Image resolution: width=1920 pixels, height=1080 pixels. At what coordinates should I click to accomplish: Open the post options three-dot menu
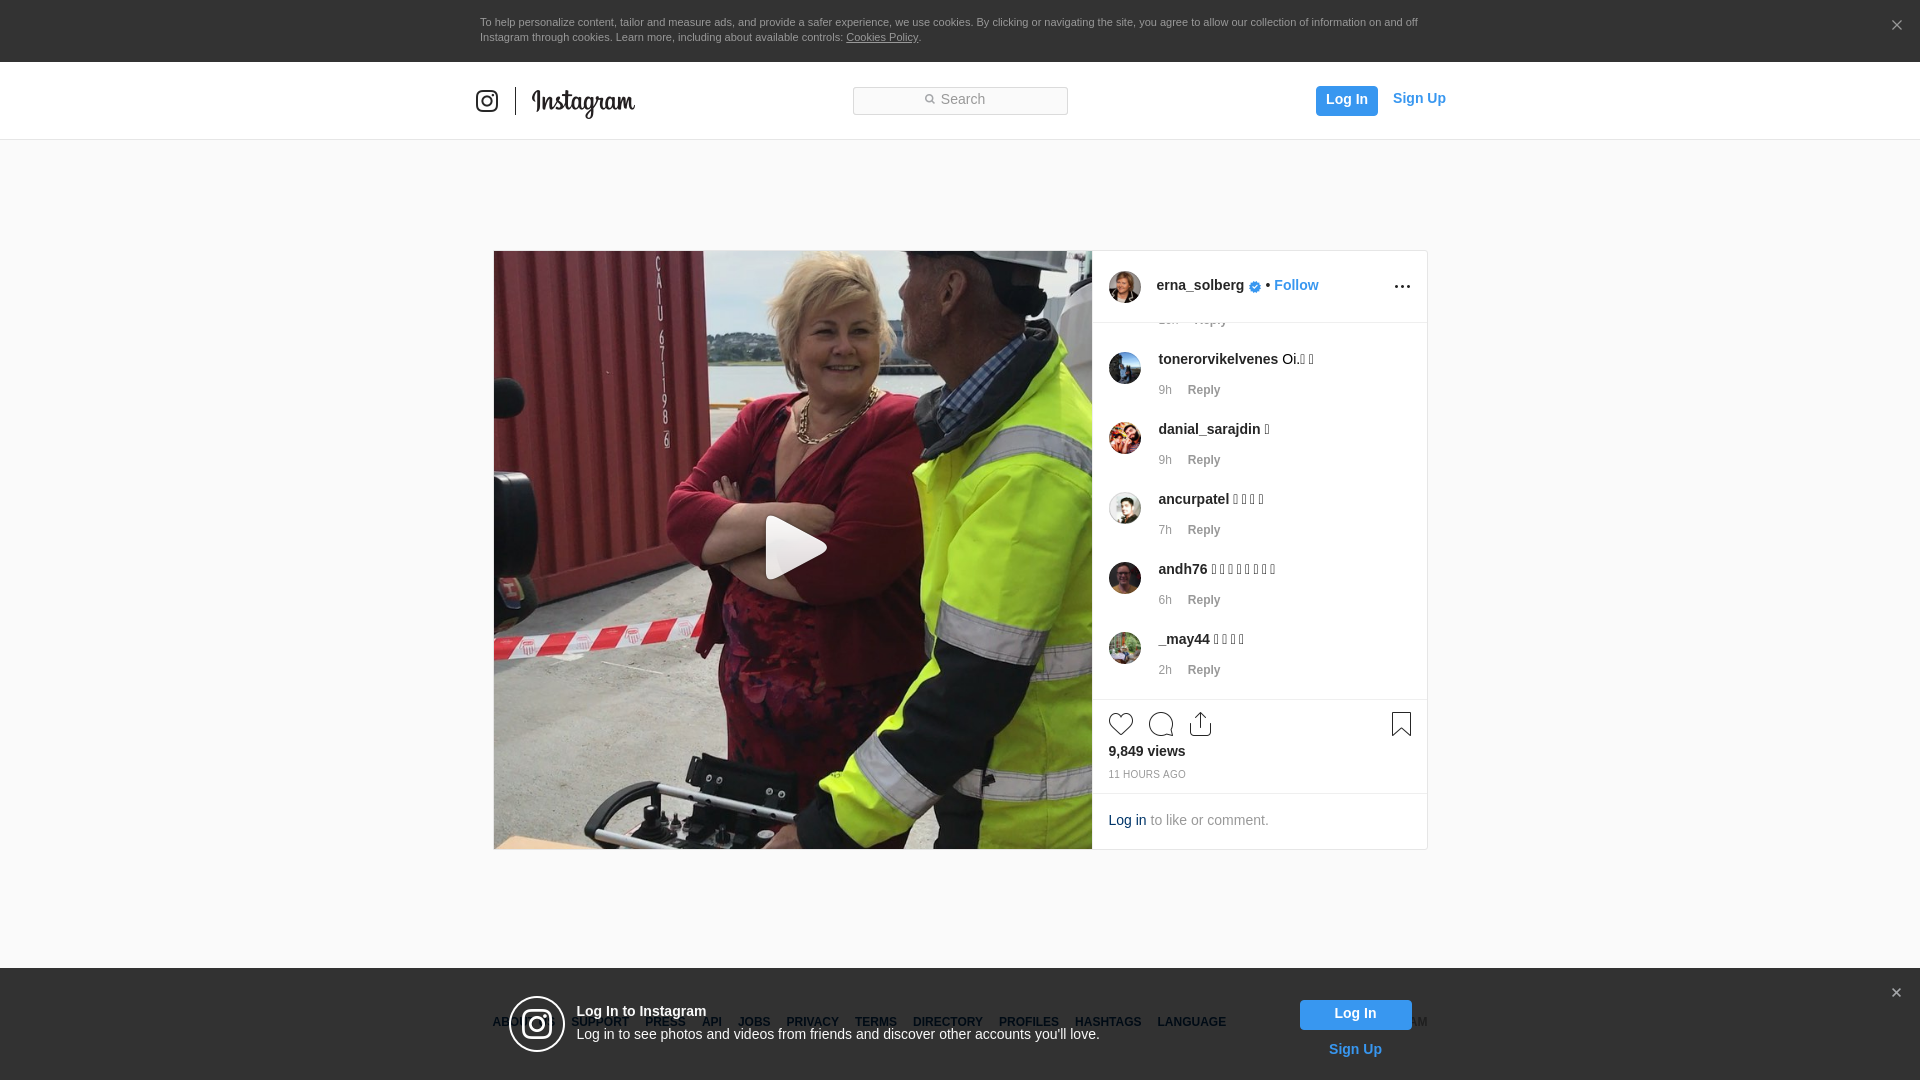click(x=1402, y=287)
